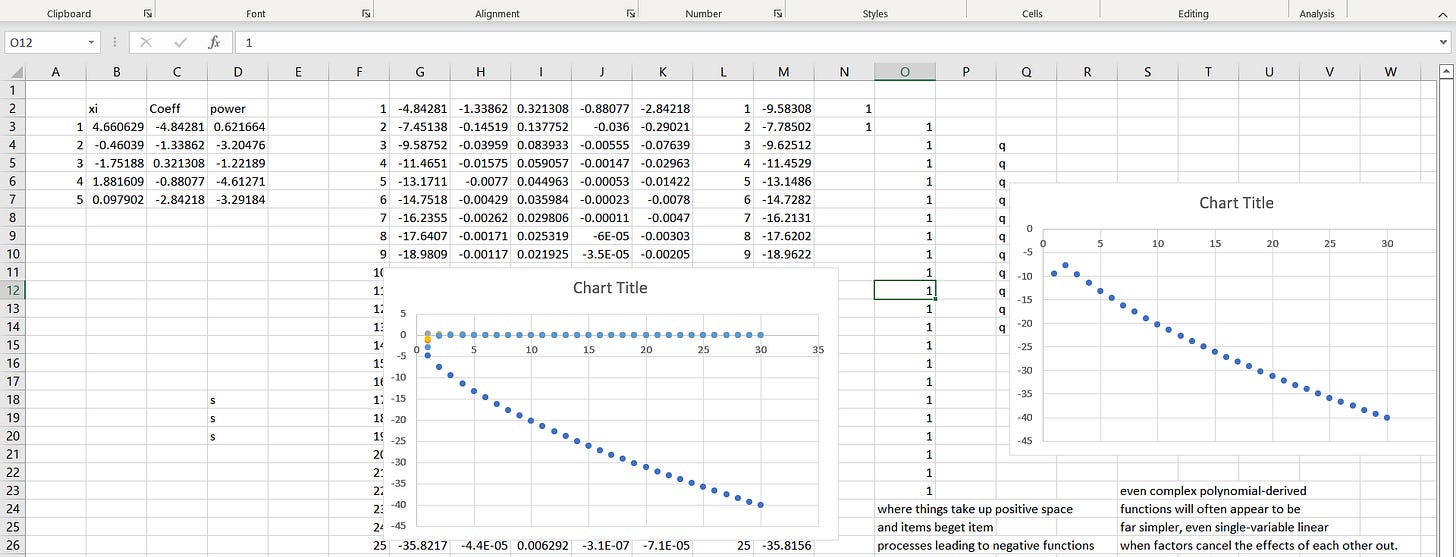The width and height of the screenshot is (1456, 557).
Task: Open the Alignment settings dialog launcher
Action: tap(631, 14)
